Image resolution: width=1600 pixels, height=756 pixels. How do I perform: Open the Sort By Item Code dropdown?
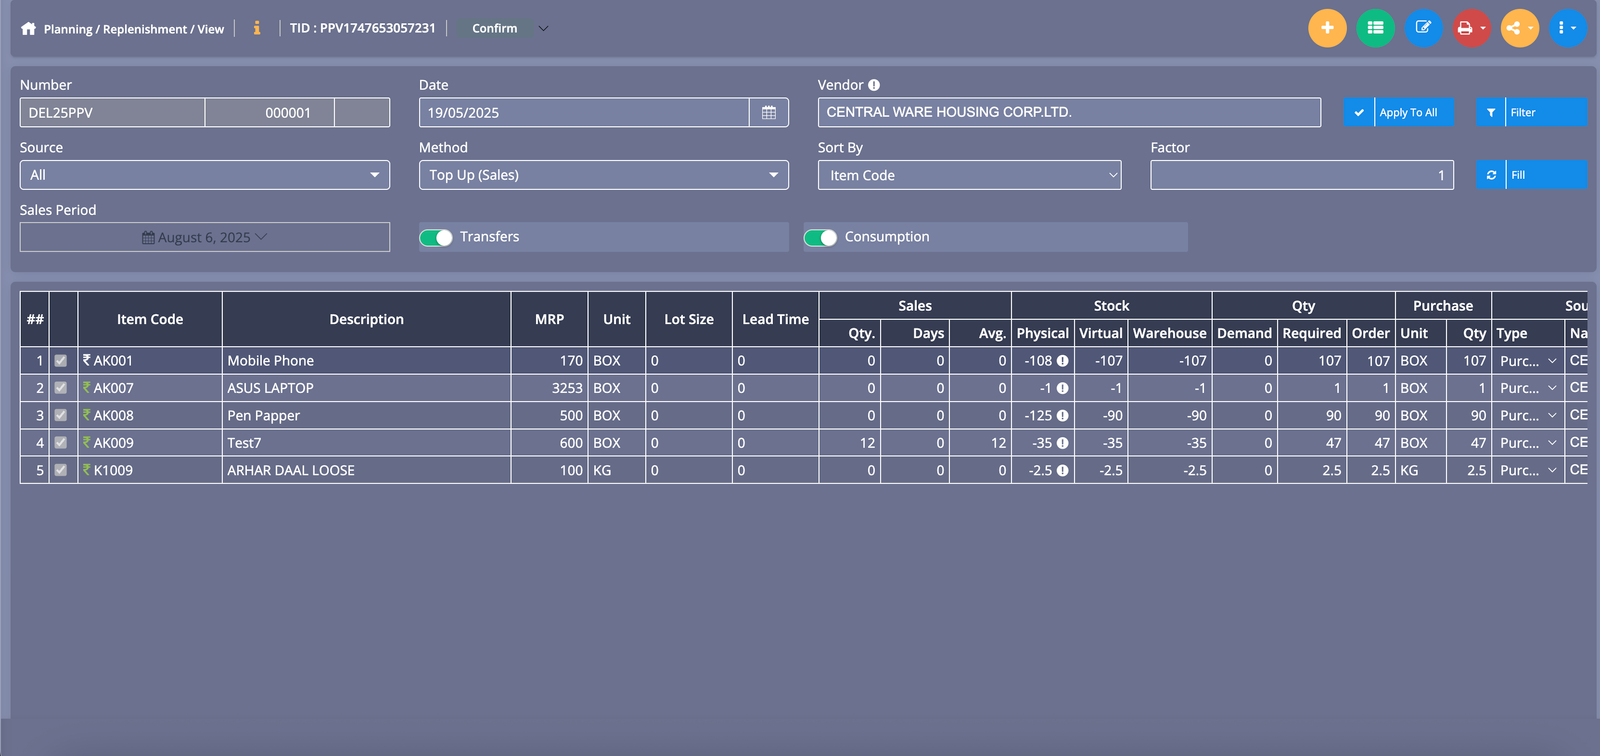[x=969, y=175]
